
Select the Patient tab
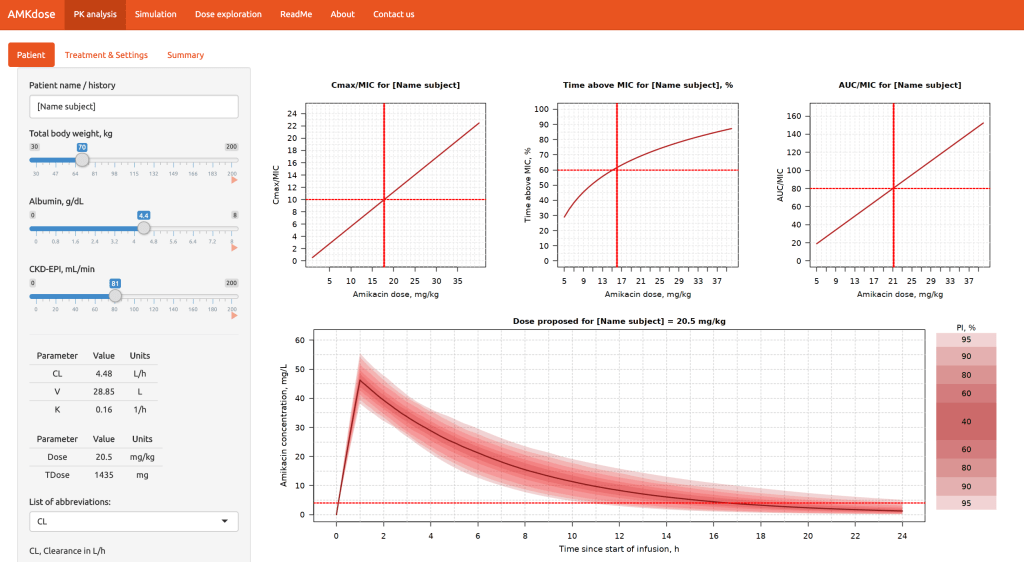point(31,55)
